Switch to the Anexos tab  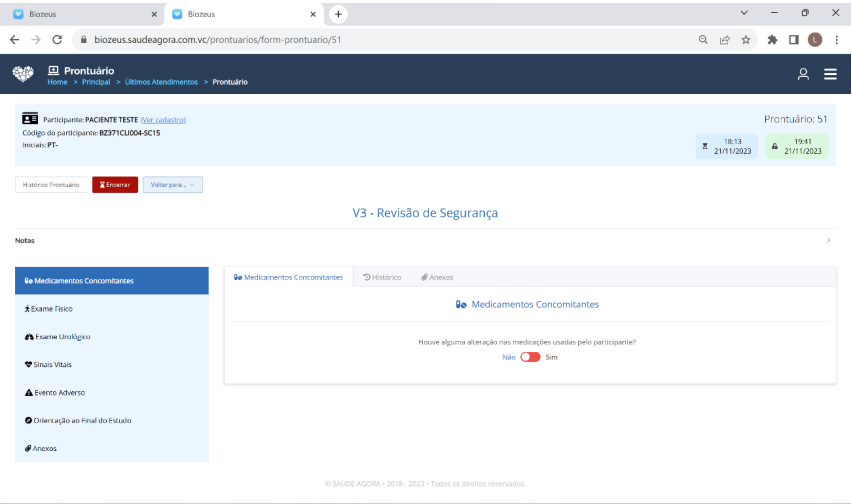pos(437,277)
